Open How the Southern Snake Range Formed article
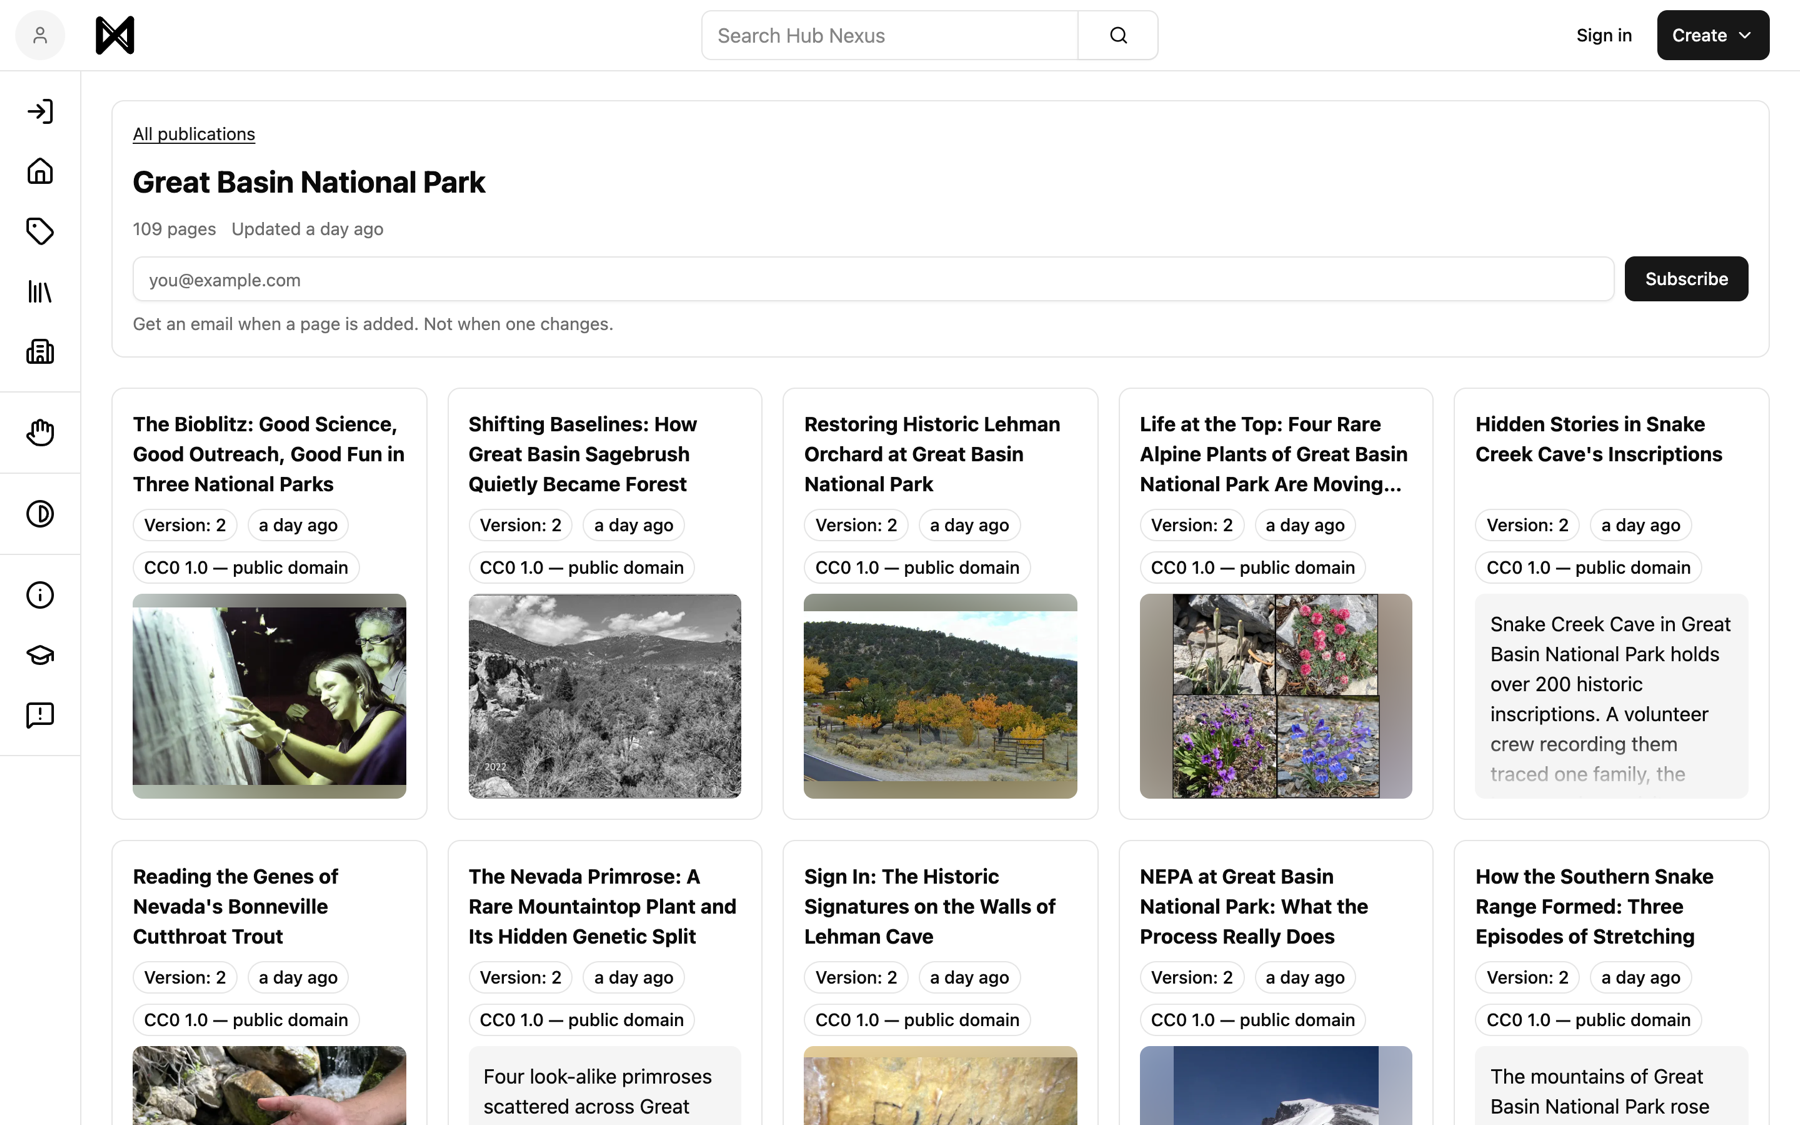The width and height of the screenshot is (1800, 1125). tap(1594, 906)
